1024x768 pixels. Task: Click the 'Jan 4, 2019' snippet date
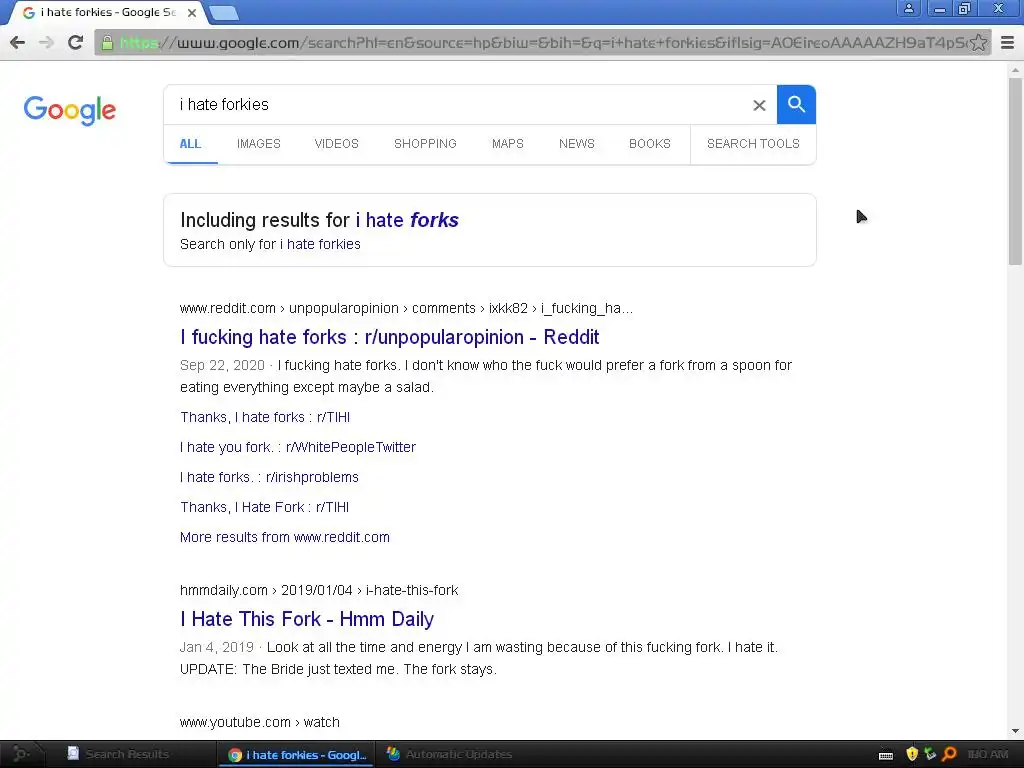click(216, 647)
